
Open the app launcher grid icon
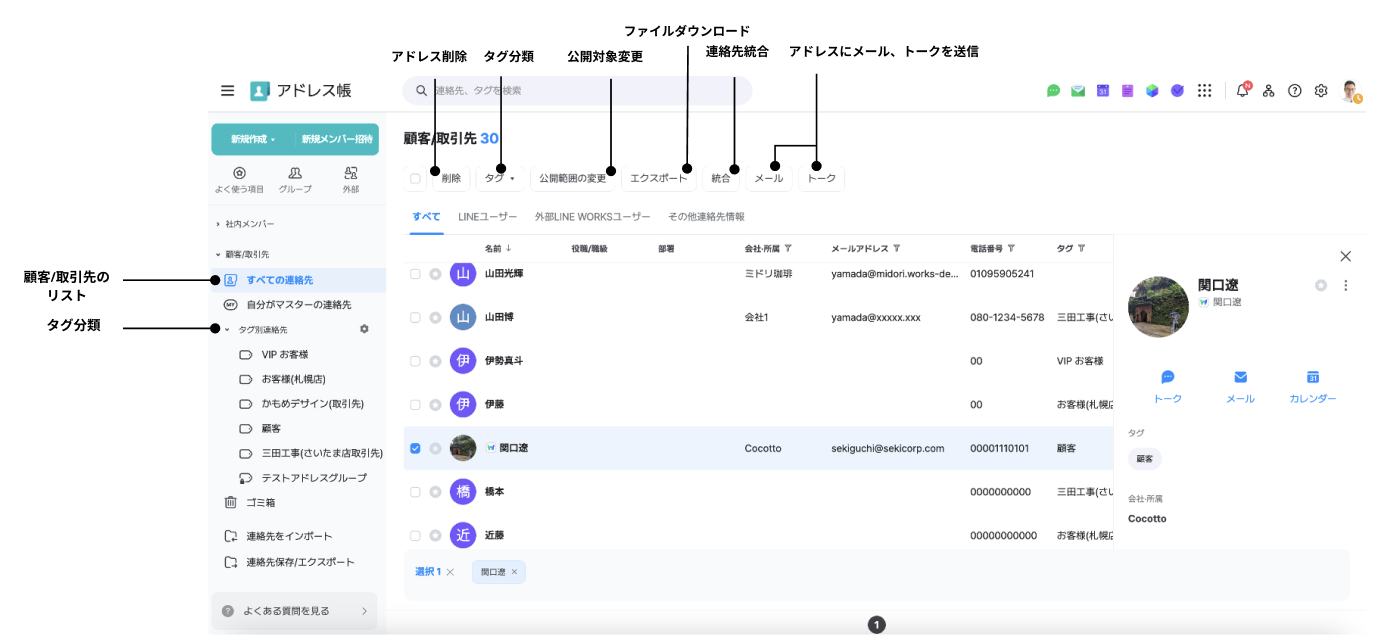(1205, 91)
